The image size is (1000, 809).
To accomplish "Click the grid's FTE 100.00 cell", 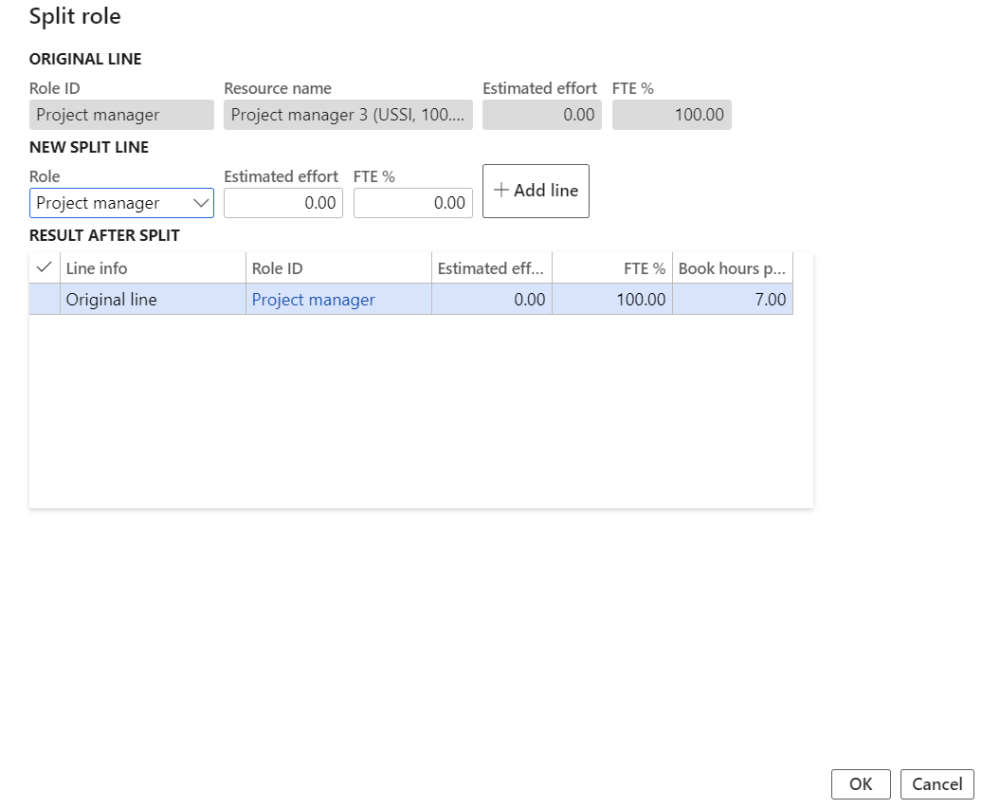I will click(612, 300).
